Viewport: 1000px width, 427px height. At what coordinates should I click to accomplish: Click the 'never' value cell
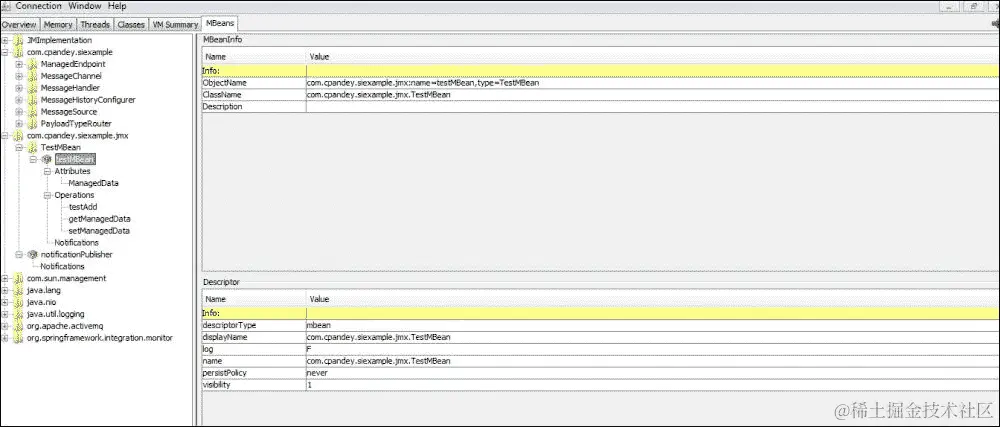click(652, 373)
